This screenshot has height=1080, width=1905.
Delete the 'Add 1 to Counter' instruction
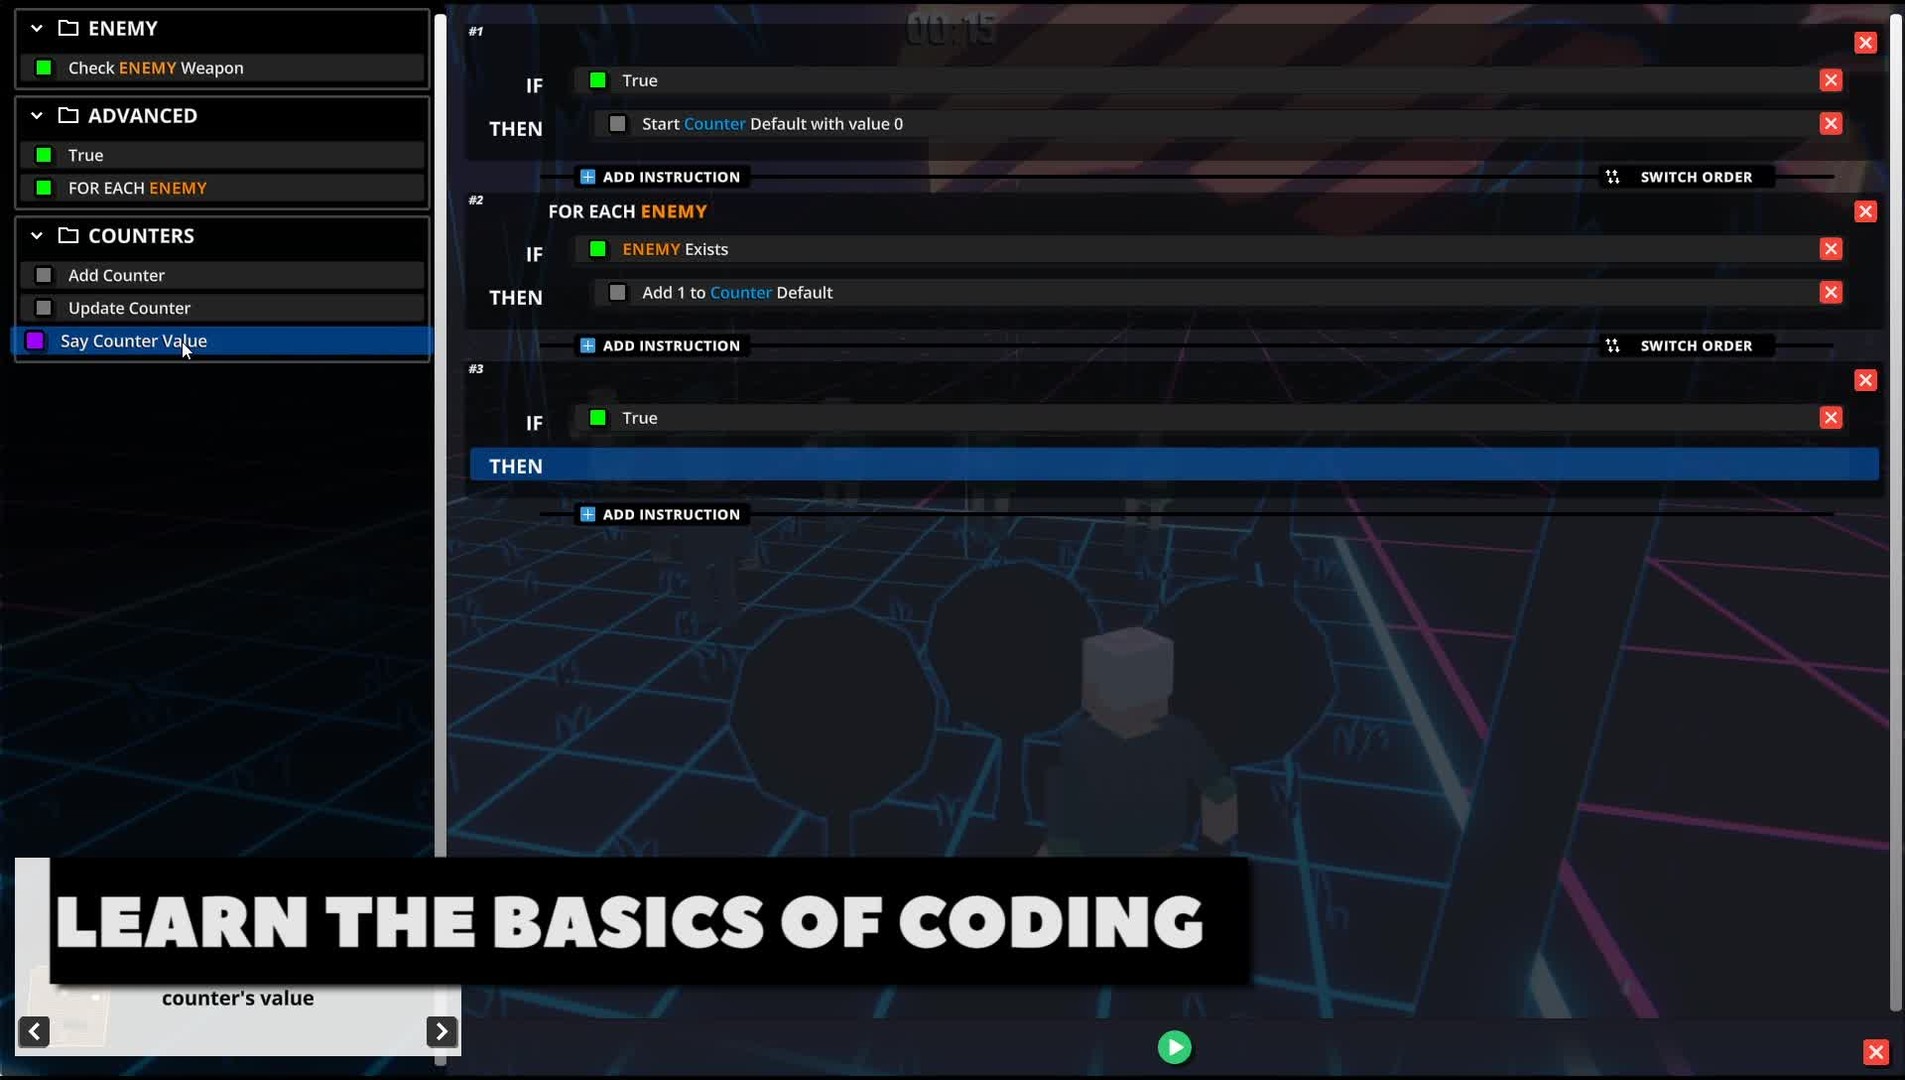click(1830, 292)
